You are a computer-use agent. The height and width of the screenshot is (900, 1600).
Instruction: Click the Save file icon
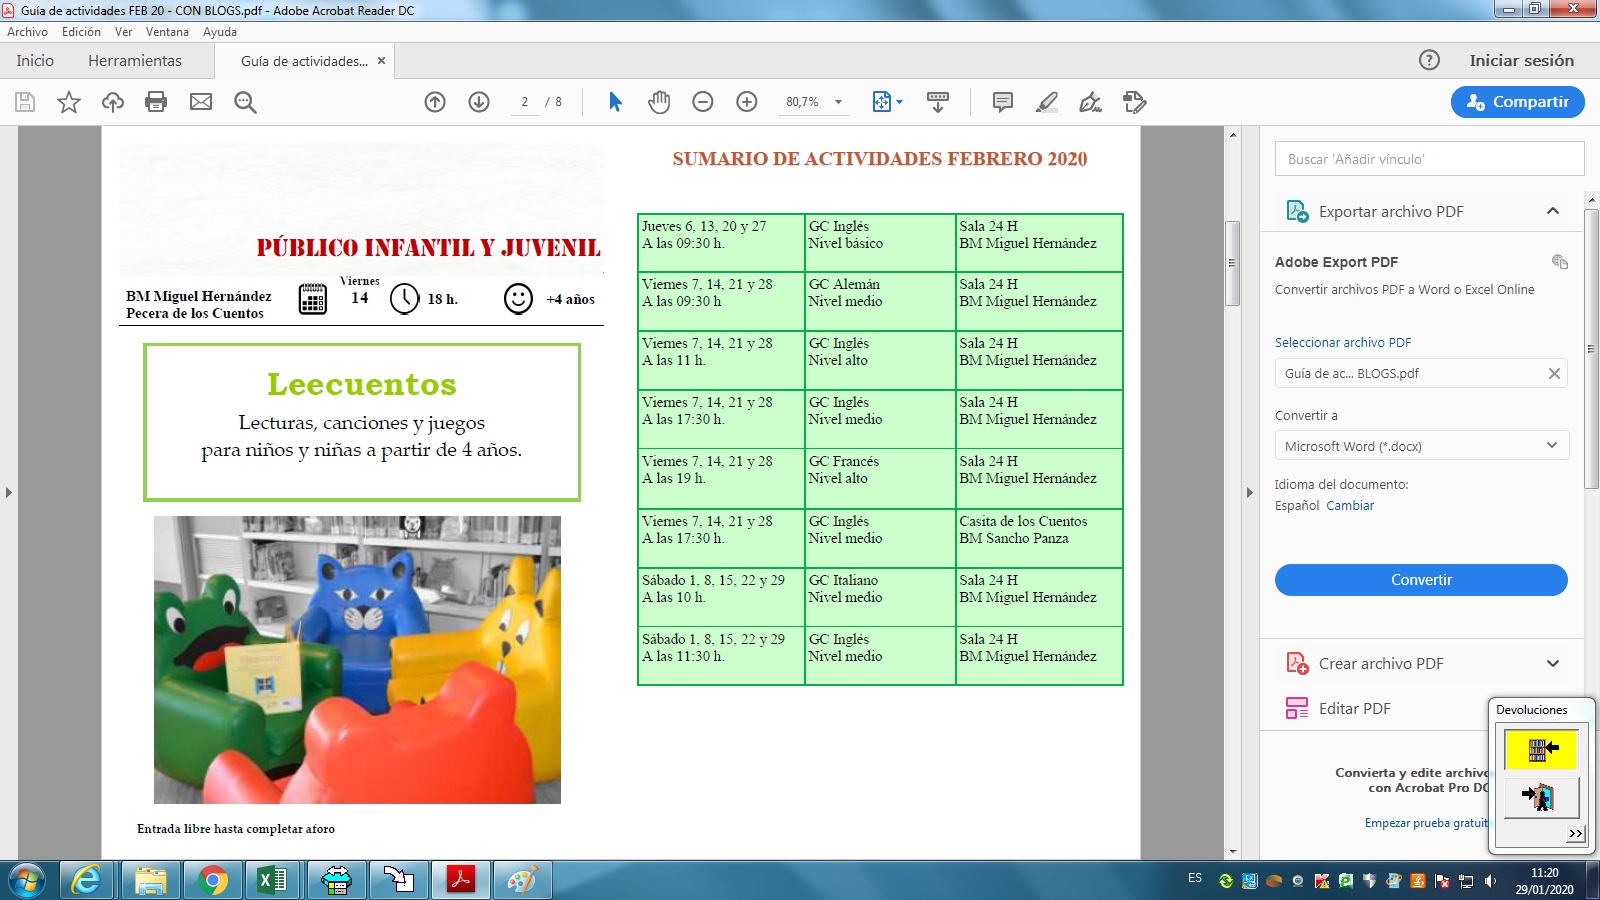click(x=25, y=102)
